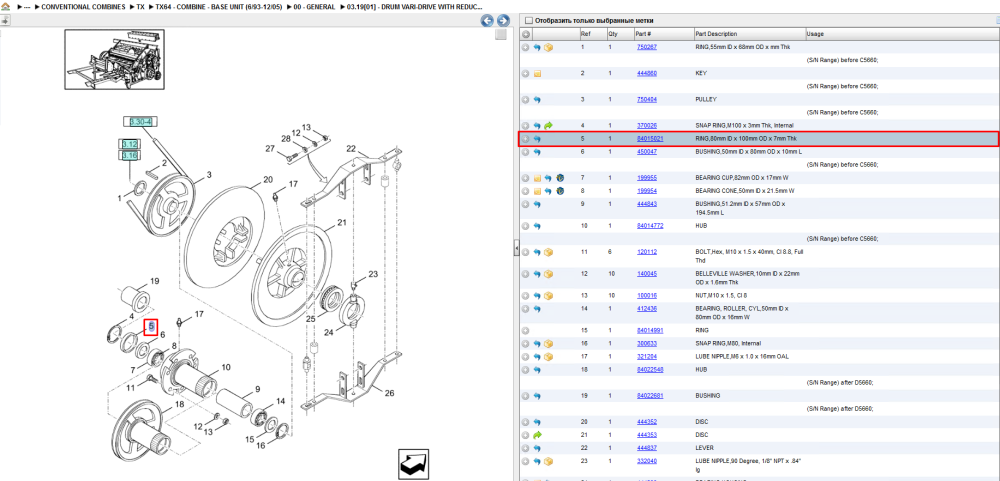Click note icon in BEARING CUP row

click(537, 178)
